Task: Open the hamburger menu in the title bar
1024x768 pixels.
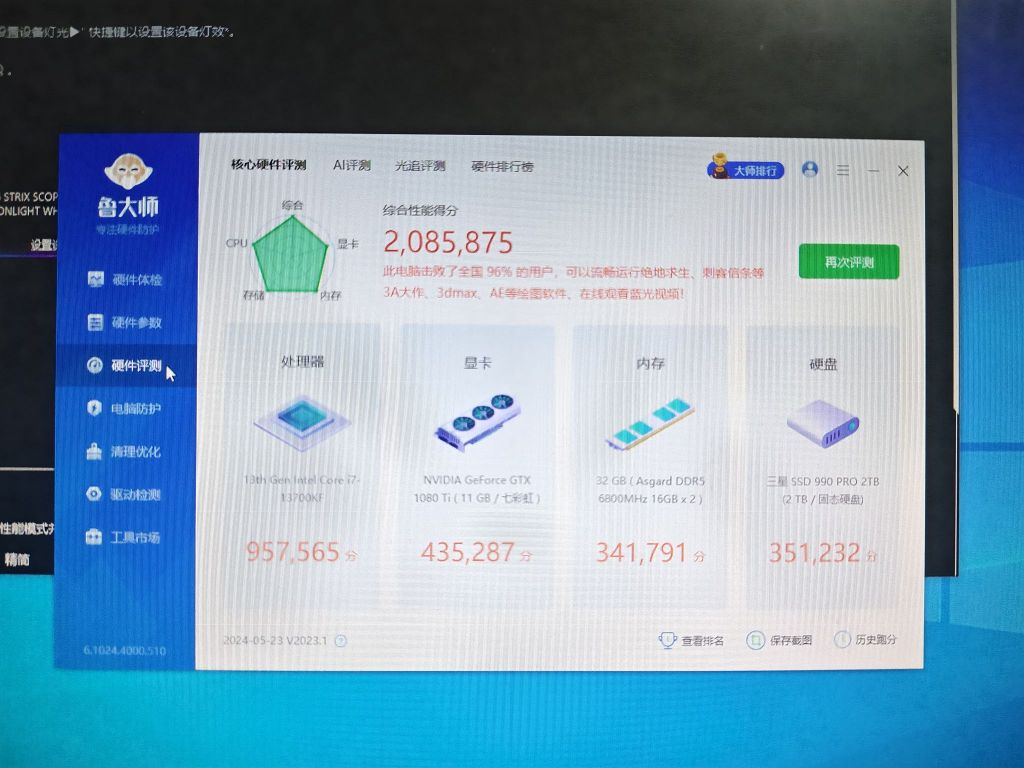Action: 843,170
